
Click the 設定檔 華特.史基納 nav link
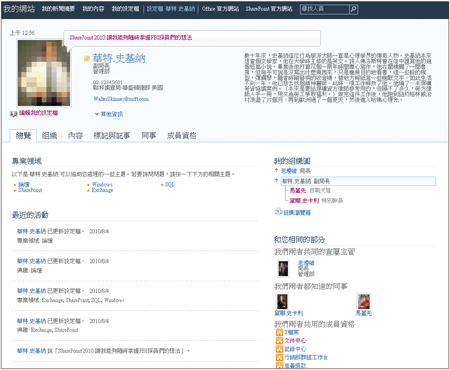[x=171, y=9]
